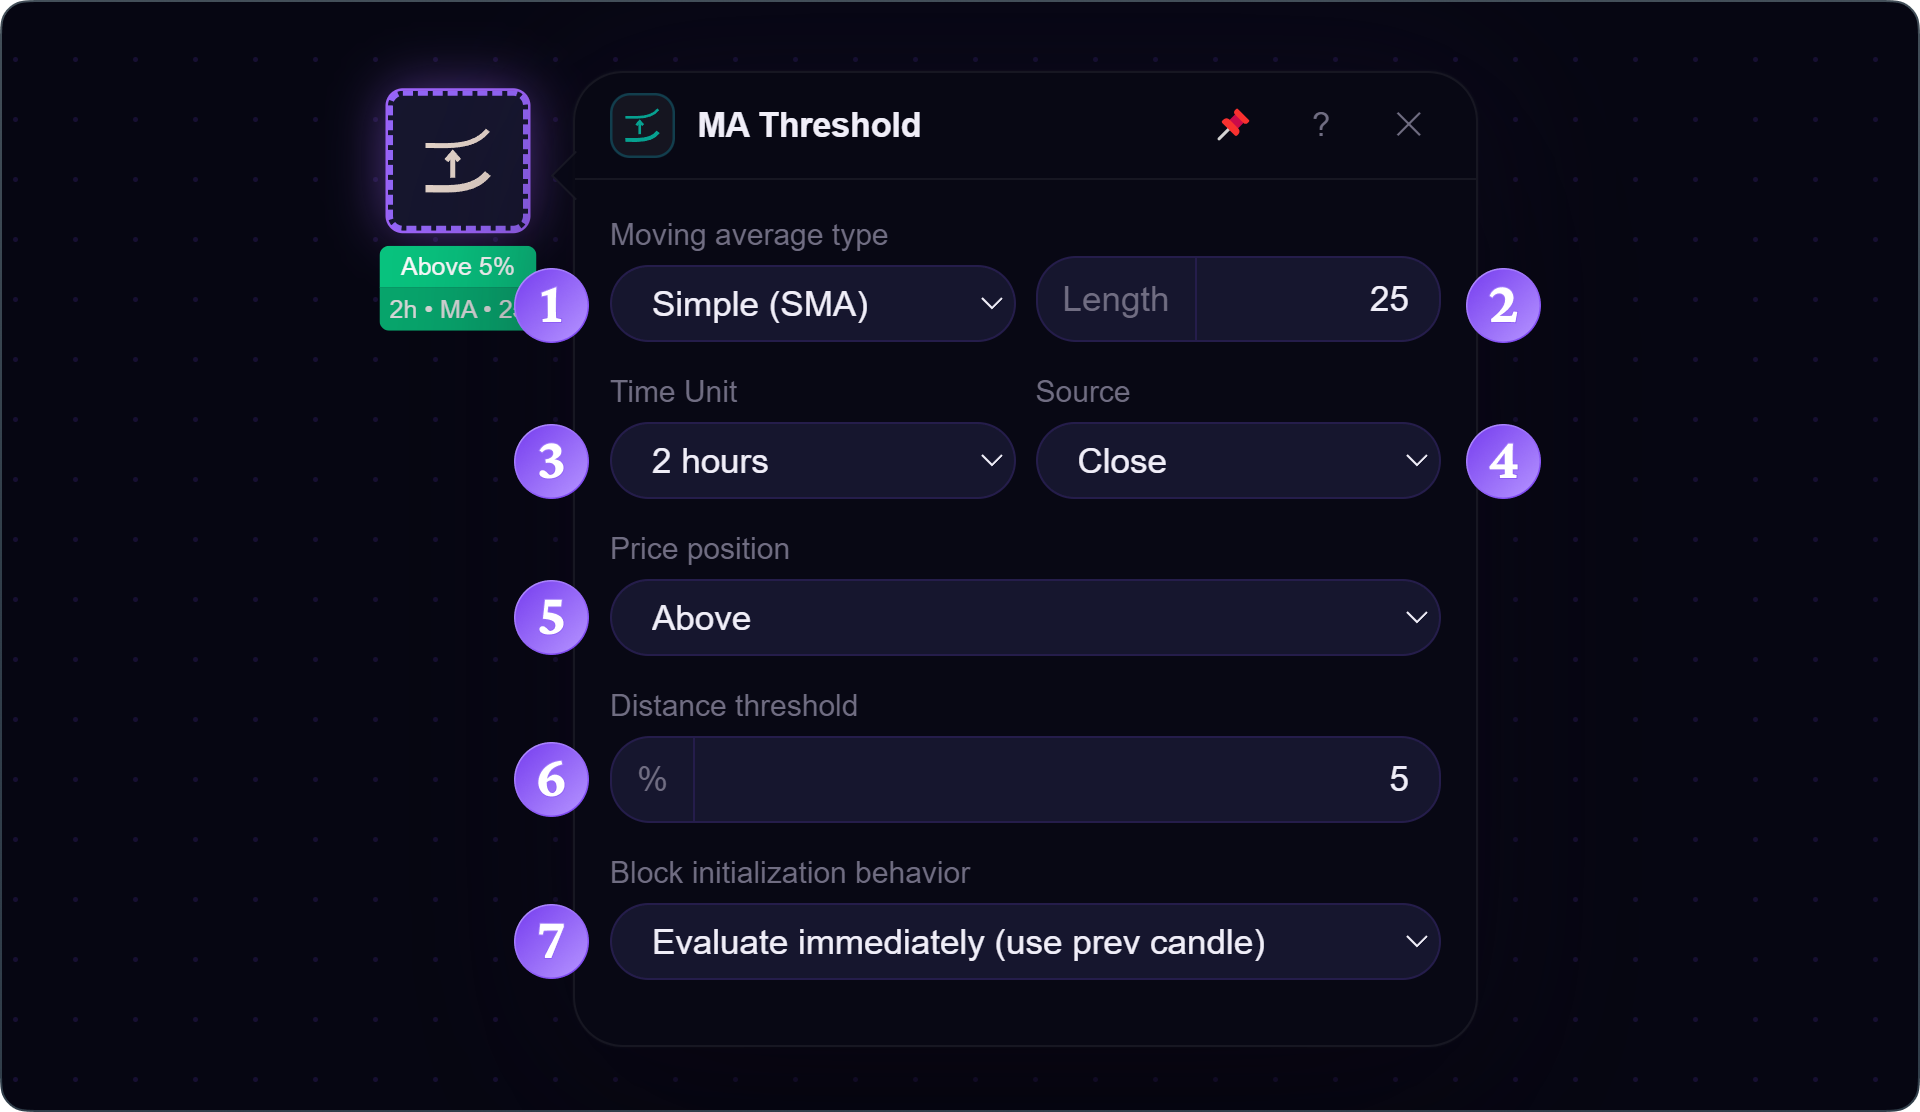Click the Length input field showing 25
This screenshot has width=1920, height=1112.
1238,299
